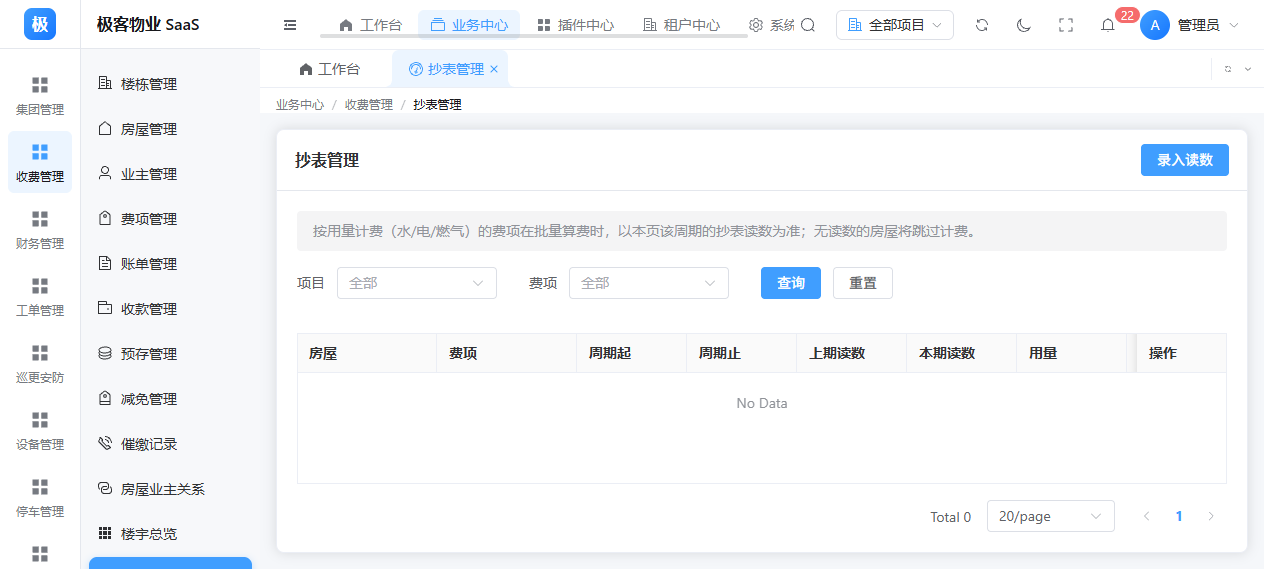This screenshot has width=1264, height=569.
Task: Open 设备管理 in left rail
Action: (40, 430)
